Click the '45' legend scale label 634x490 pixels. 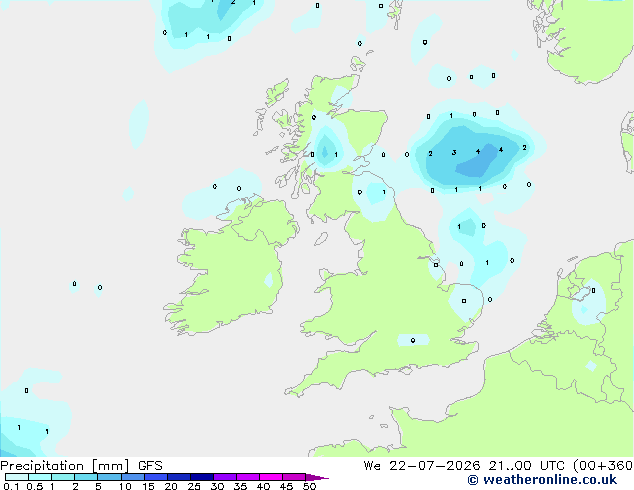coord(286,486)
